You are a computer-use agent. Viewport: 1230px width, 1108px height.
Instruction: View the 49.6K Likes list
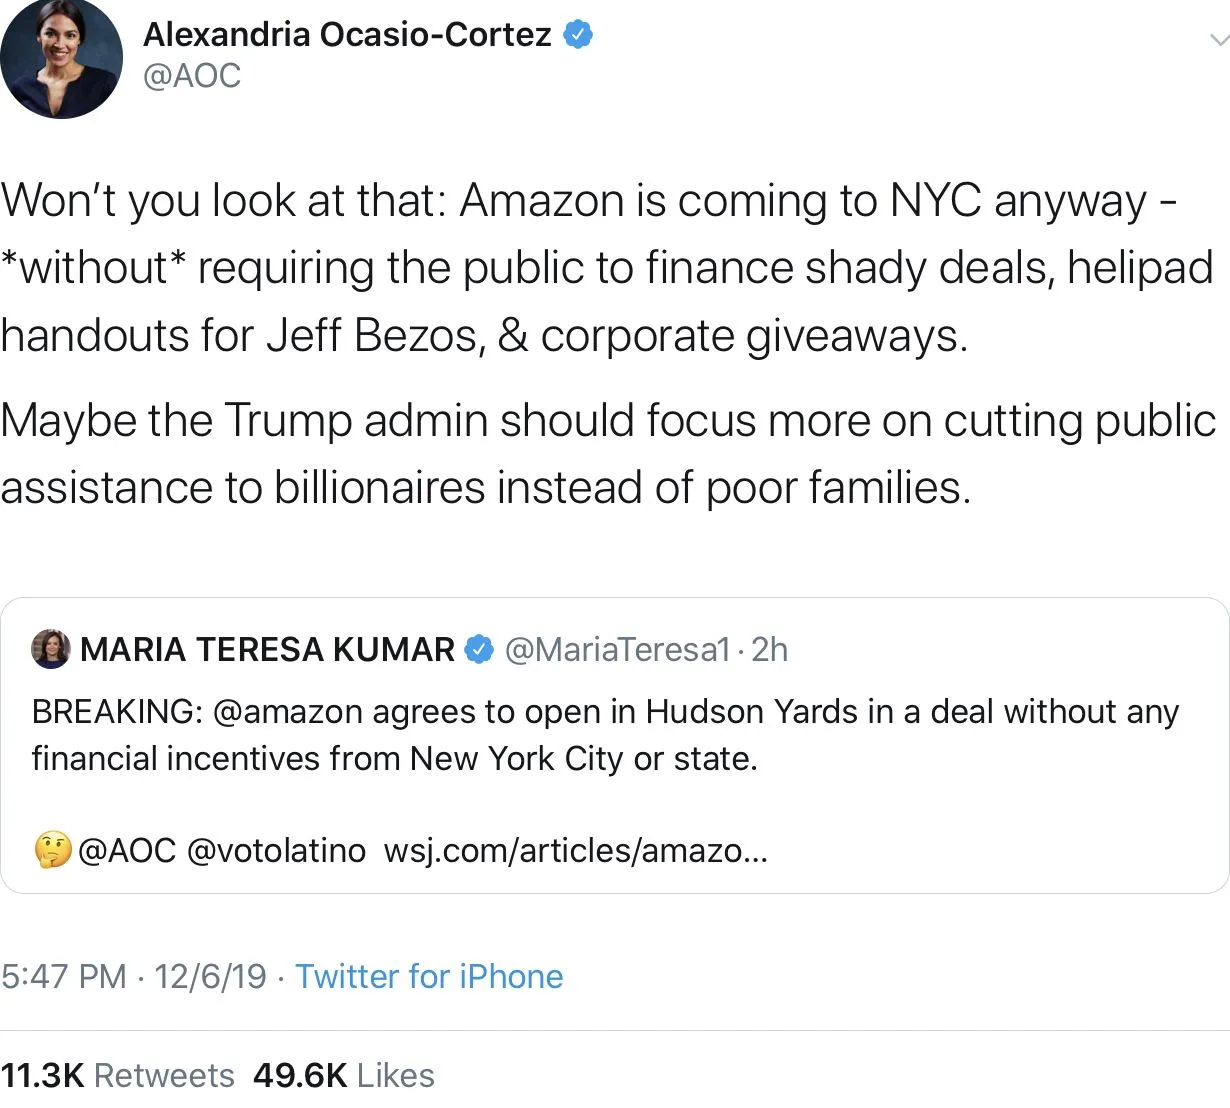344,1075
